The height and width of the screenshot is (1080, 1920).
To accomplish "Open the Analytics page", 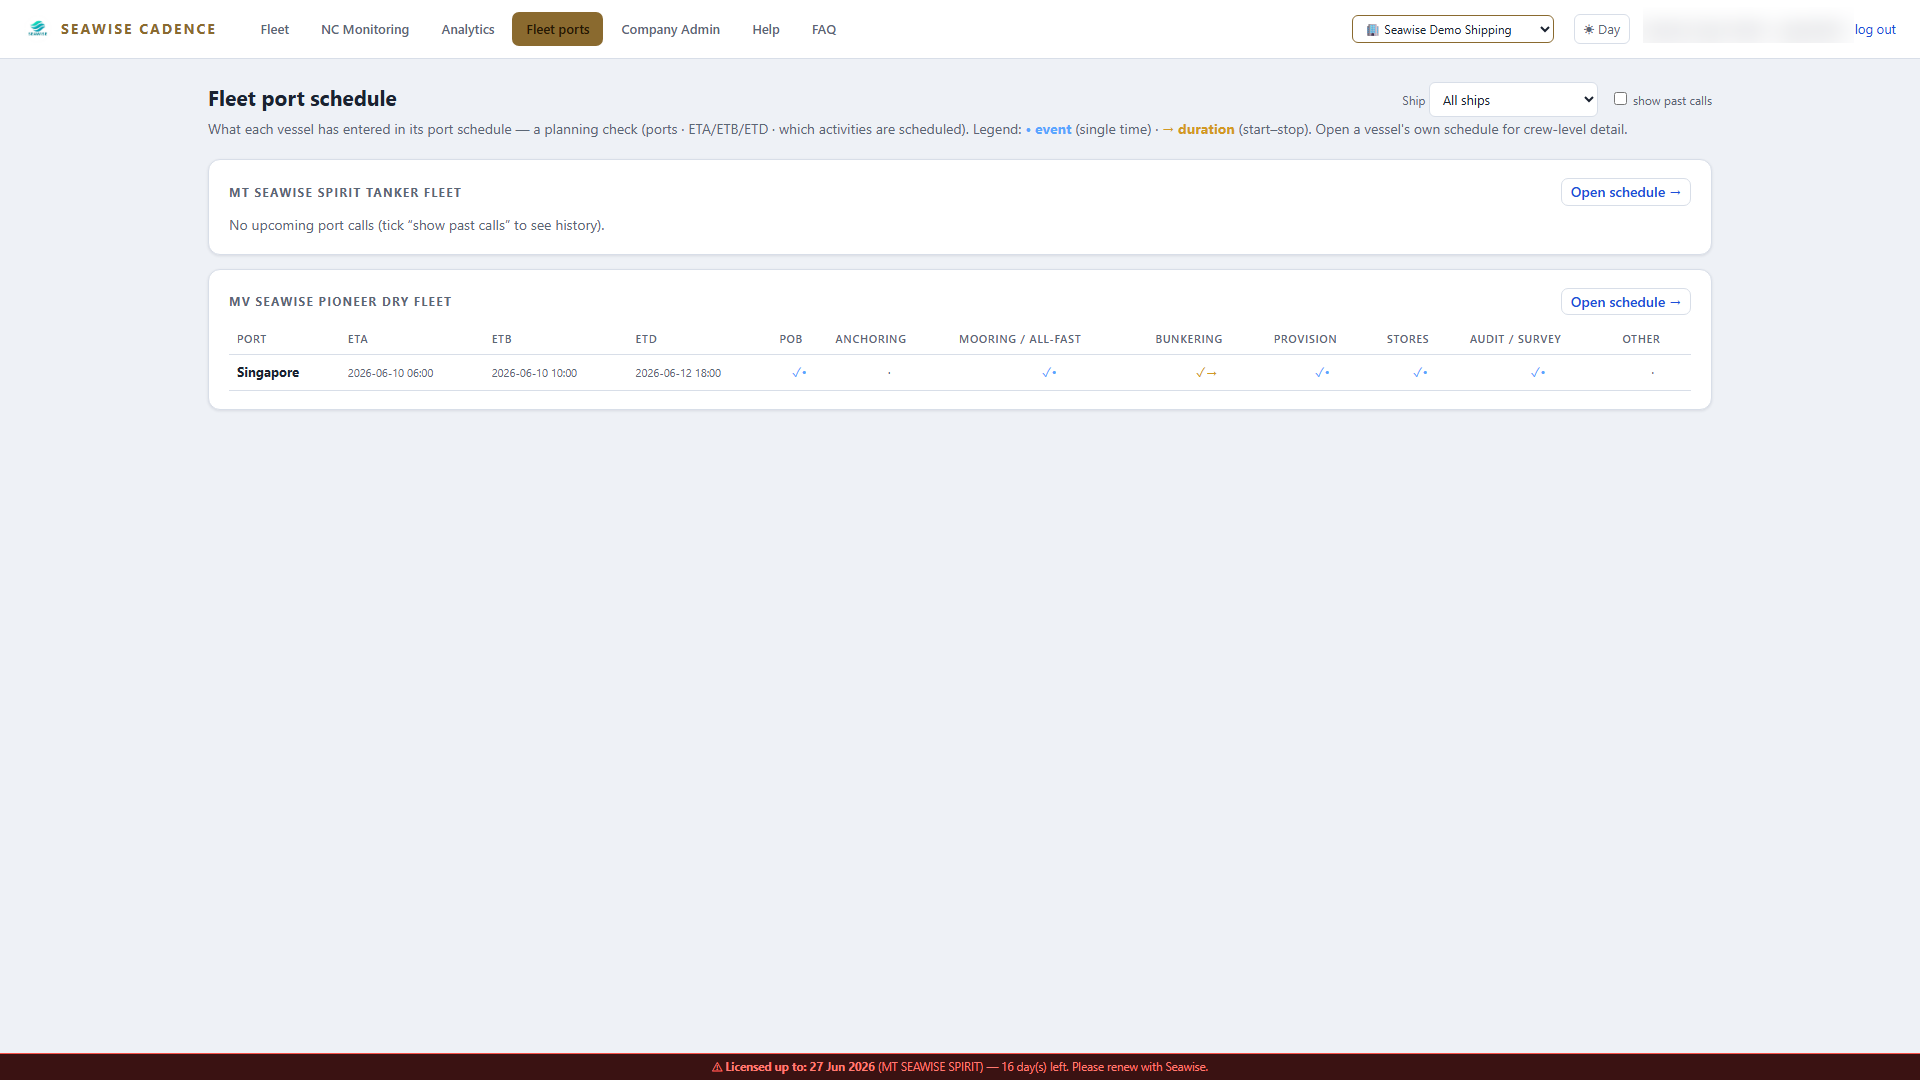I will (468, 29).
